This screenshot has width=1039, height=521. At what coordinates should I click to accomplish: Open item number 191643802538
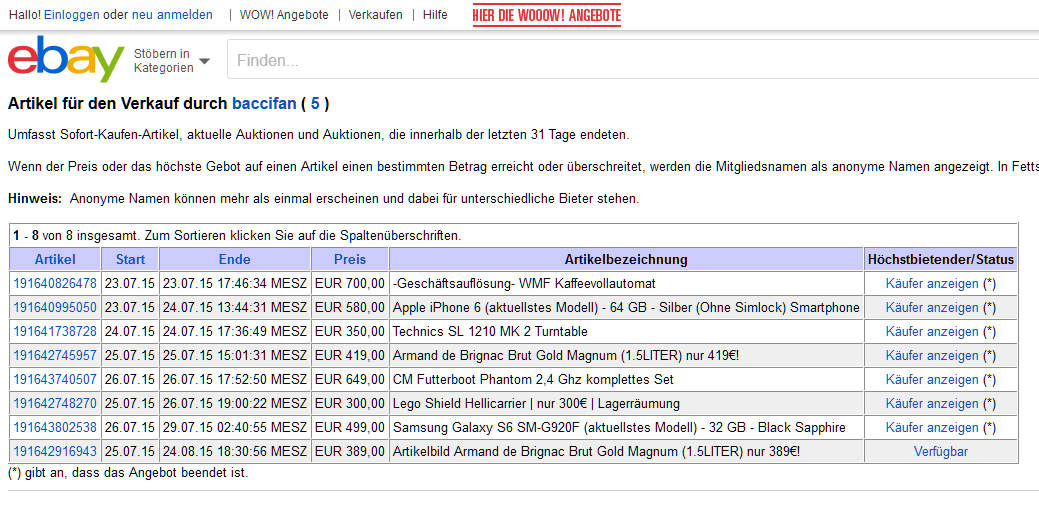point(55,428)
